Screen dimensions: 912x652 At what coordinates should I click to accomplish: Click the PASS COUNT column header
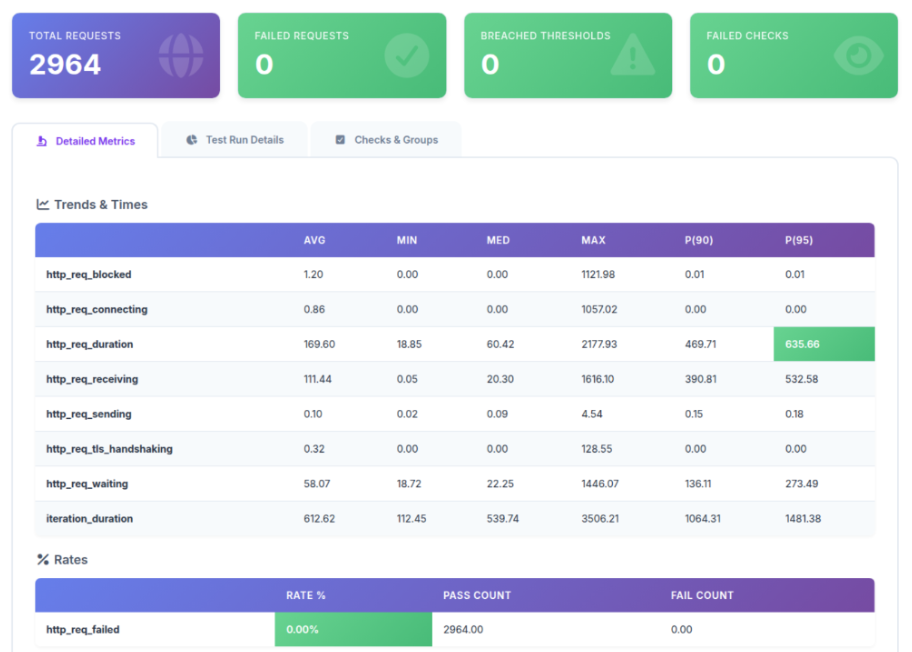click(477, 596)
